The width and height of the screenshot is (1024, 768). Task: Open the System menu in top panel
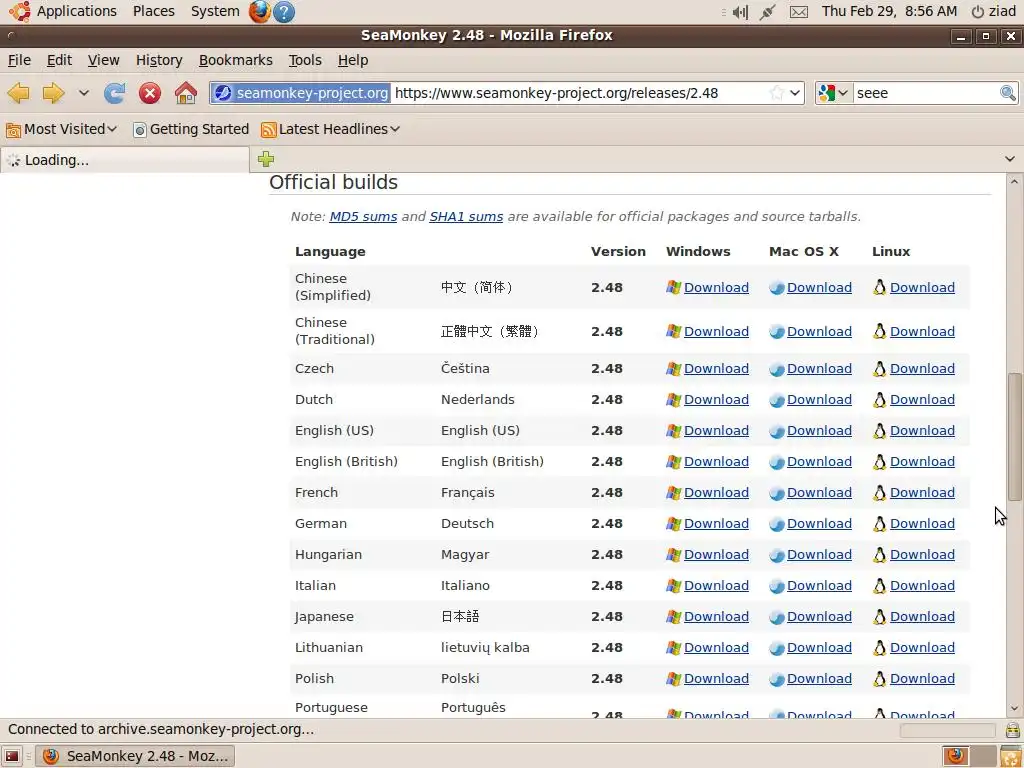point(215,11)
